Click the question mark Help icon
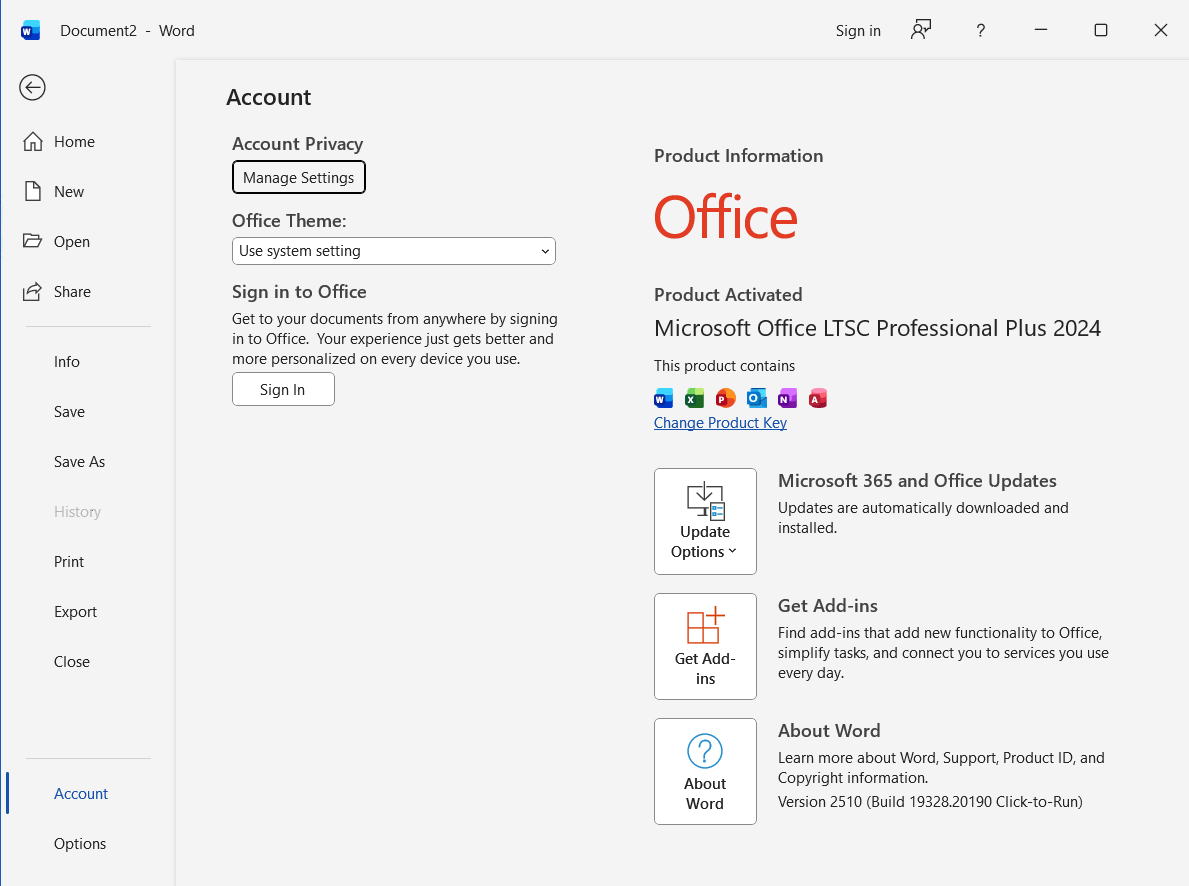The image size is (1189, 886). point(980,30)
